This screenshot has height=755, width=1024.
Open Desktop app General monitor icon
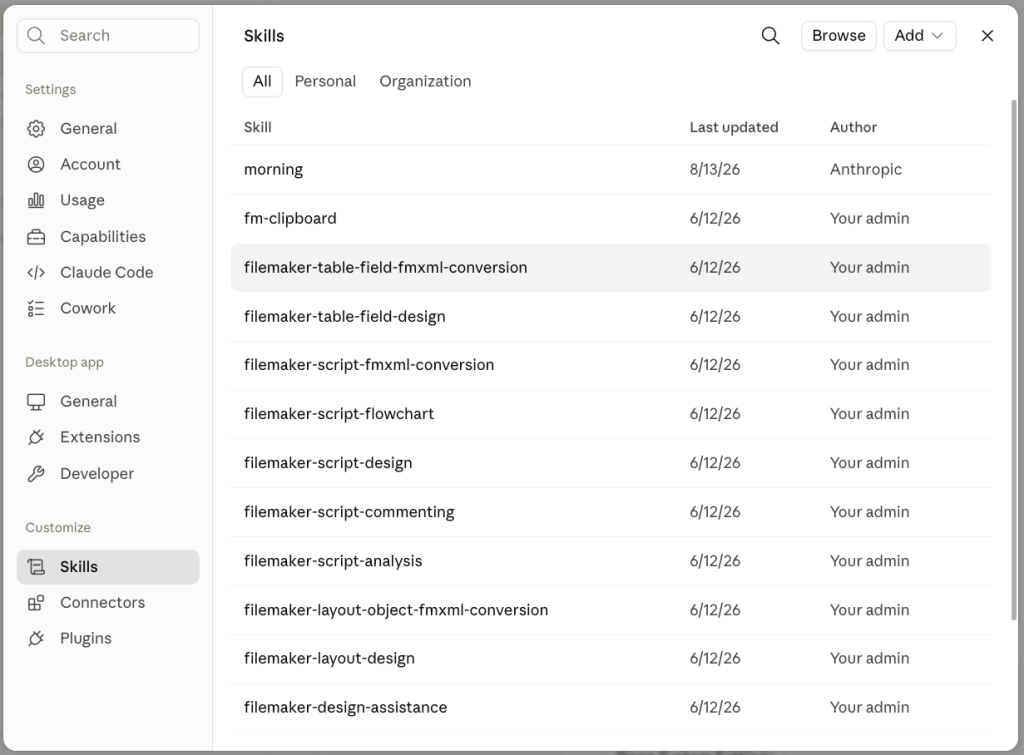coord(36,402)
